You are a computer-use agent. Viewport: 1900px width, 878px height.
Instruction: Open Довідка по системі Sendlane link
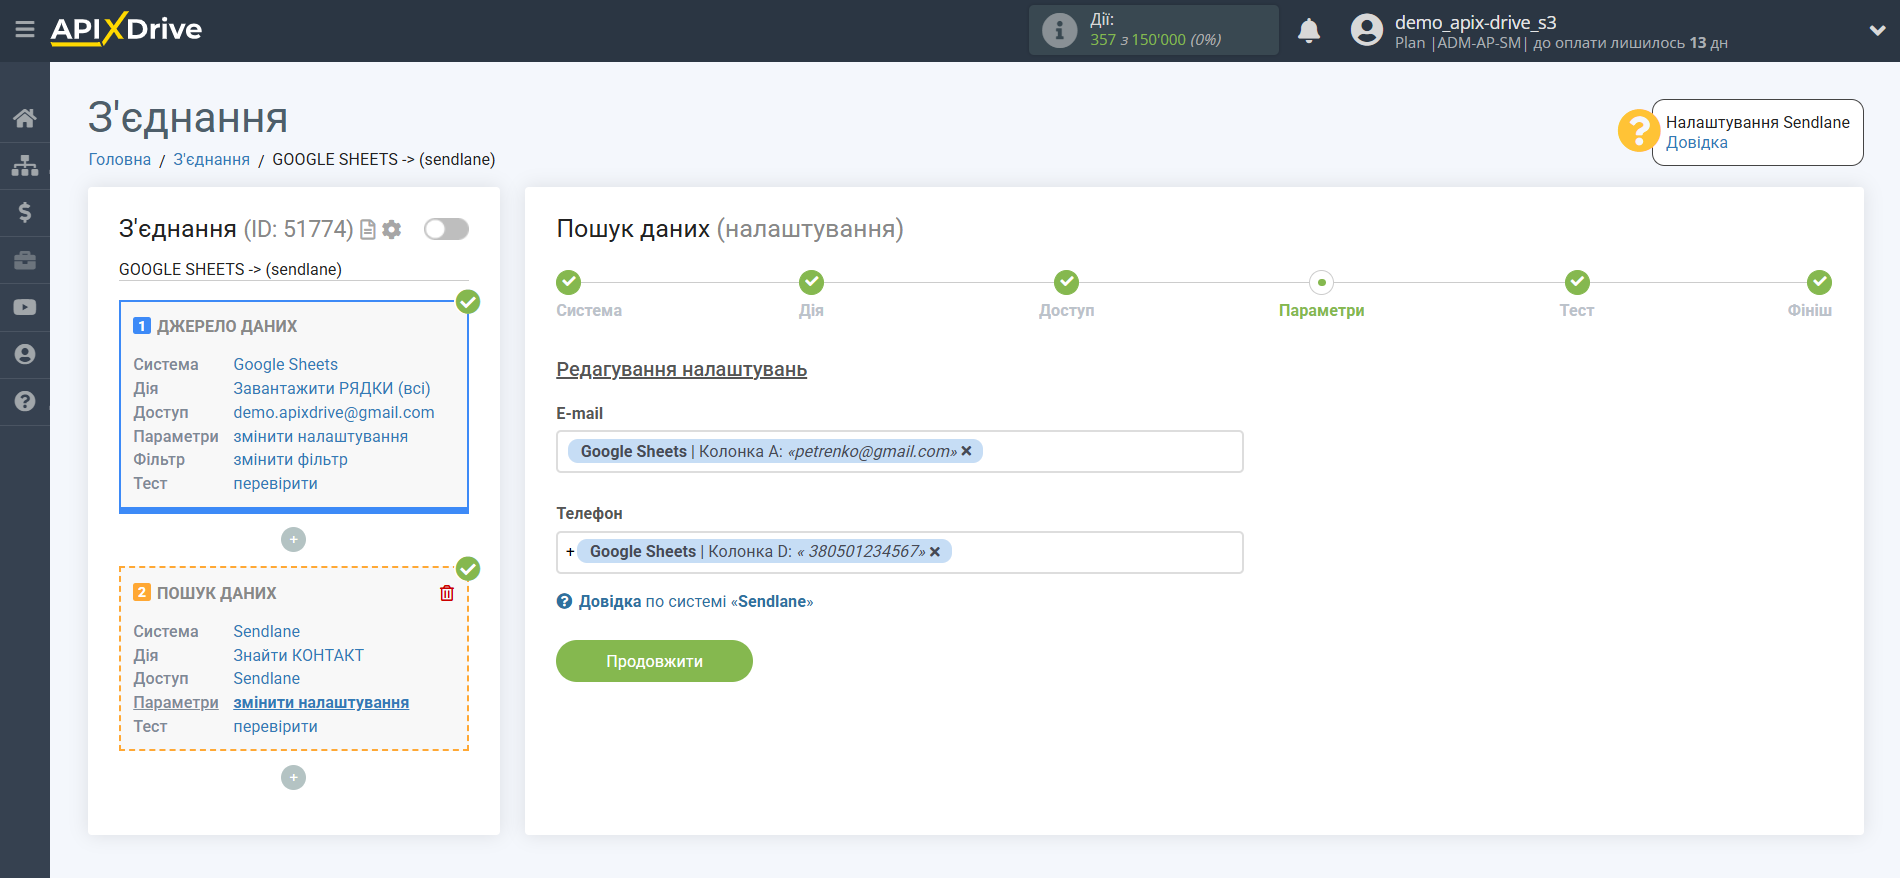pos(696,602)
